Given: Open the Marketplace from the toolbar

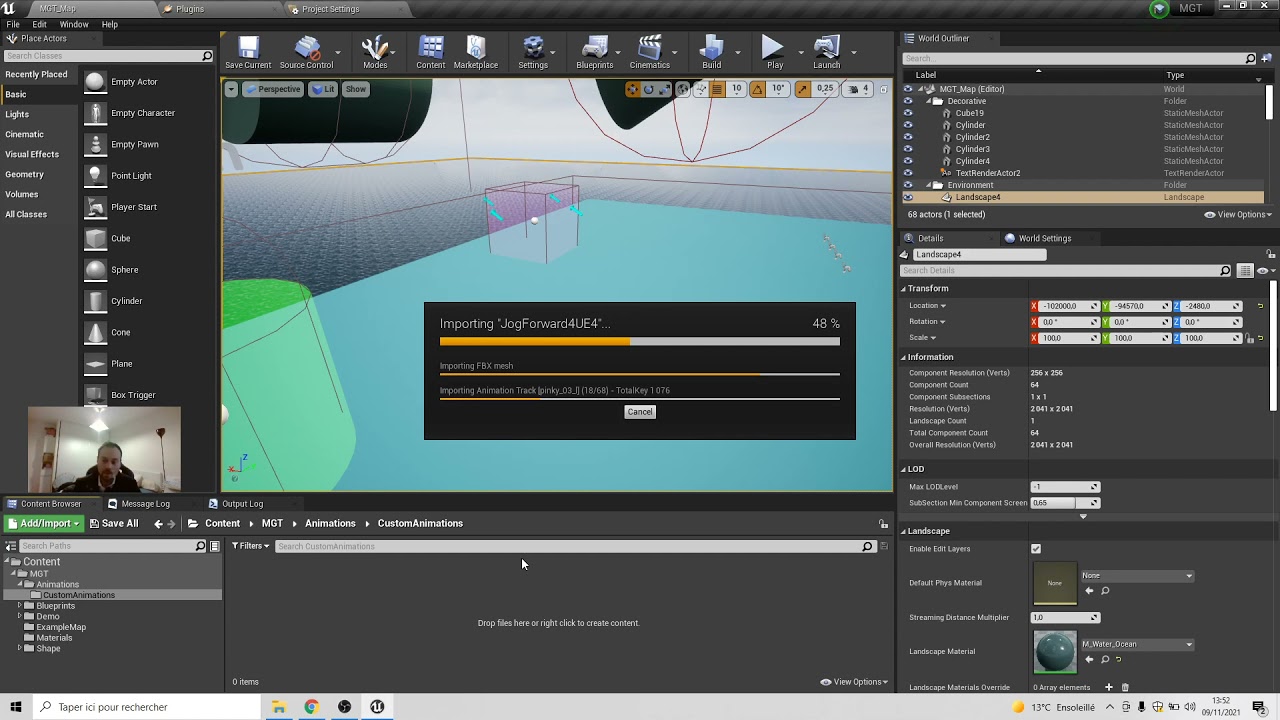Looking at the screenshot, I should pos(476,50).
